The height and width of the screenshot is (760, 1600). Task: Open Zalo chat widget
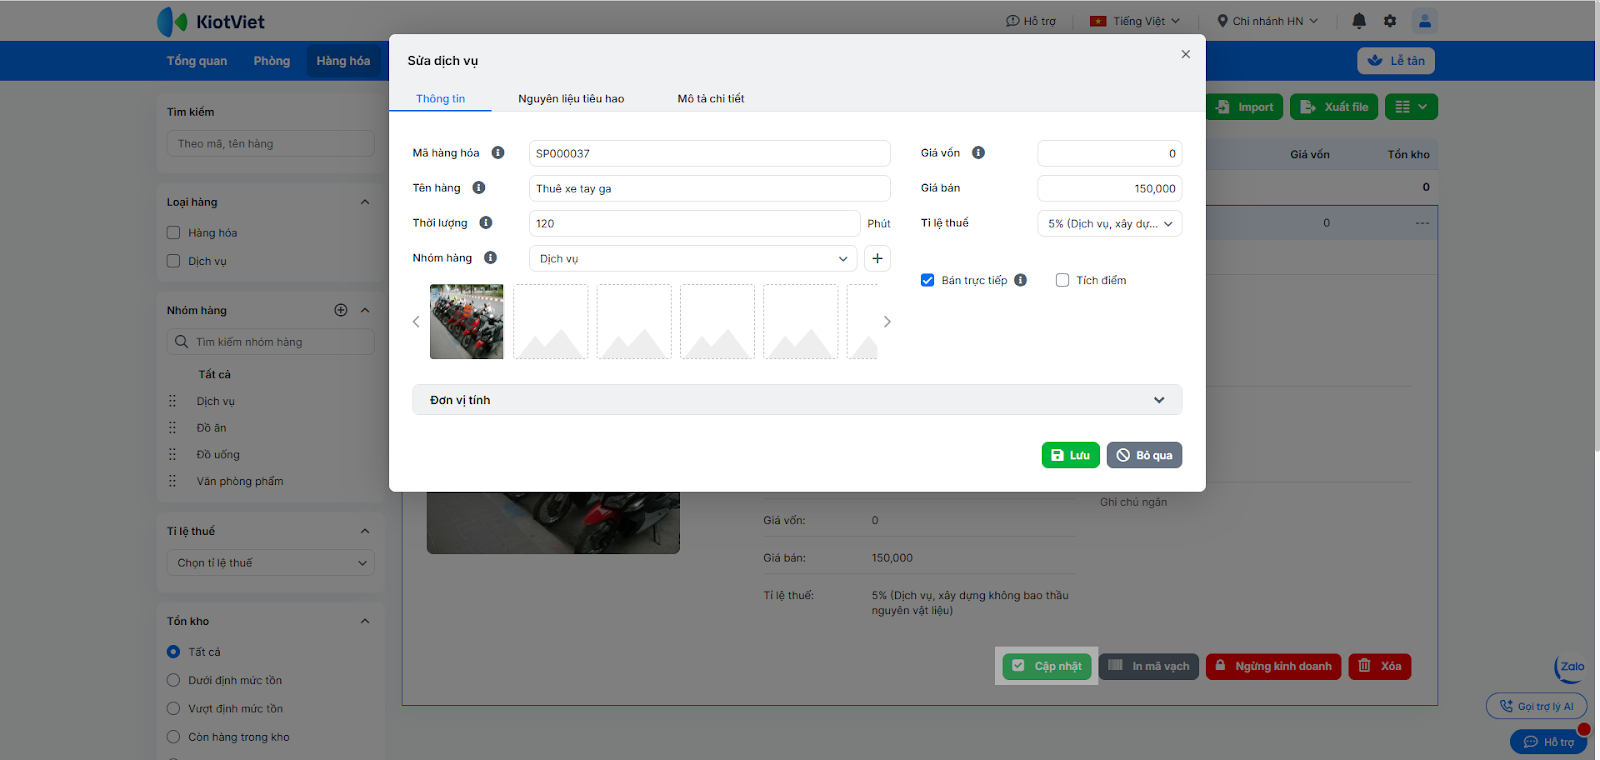pyautogui.click(x=1570, y=668)
